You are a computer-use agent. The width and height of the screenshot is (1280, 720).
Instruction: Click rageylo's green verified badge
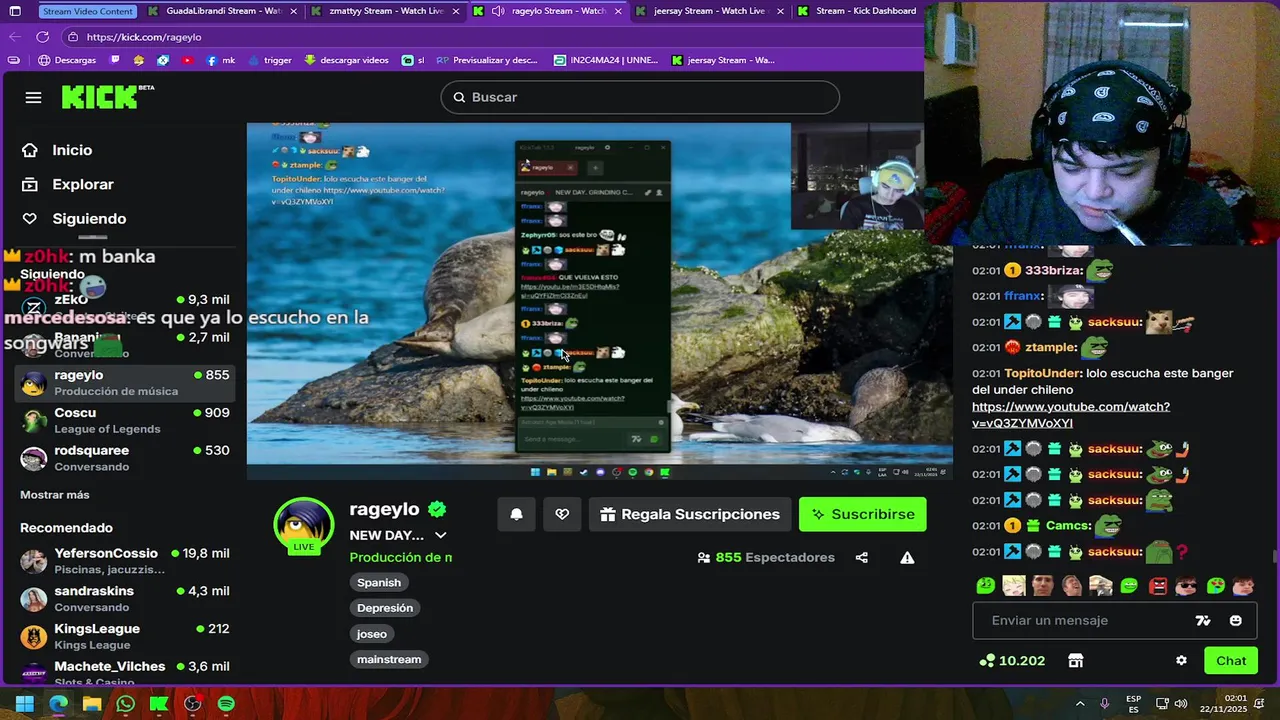[437, 509]
